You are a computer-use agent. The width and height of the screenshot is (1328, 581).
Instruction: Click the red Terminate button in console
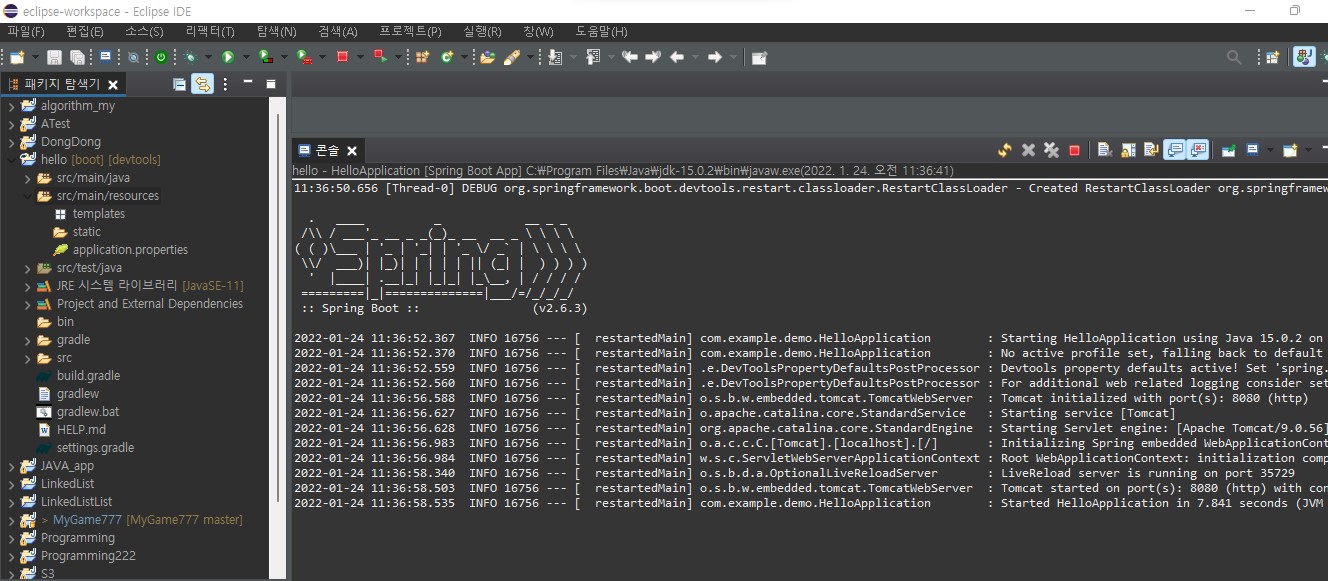click(x=1075, y=150)
